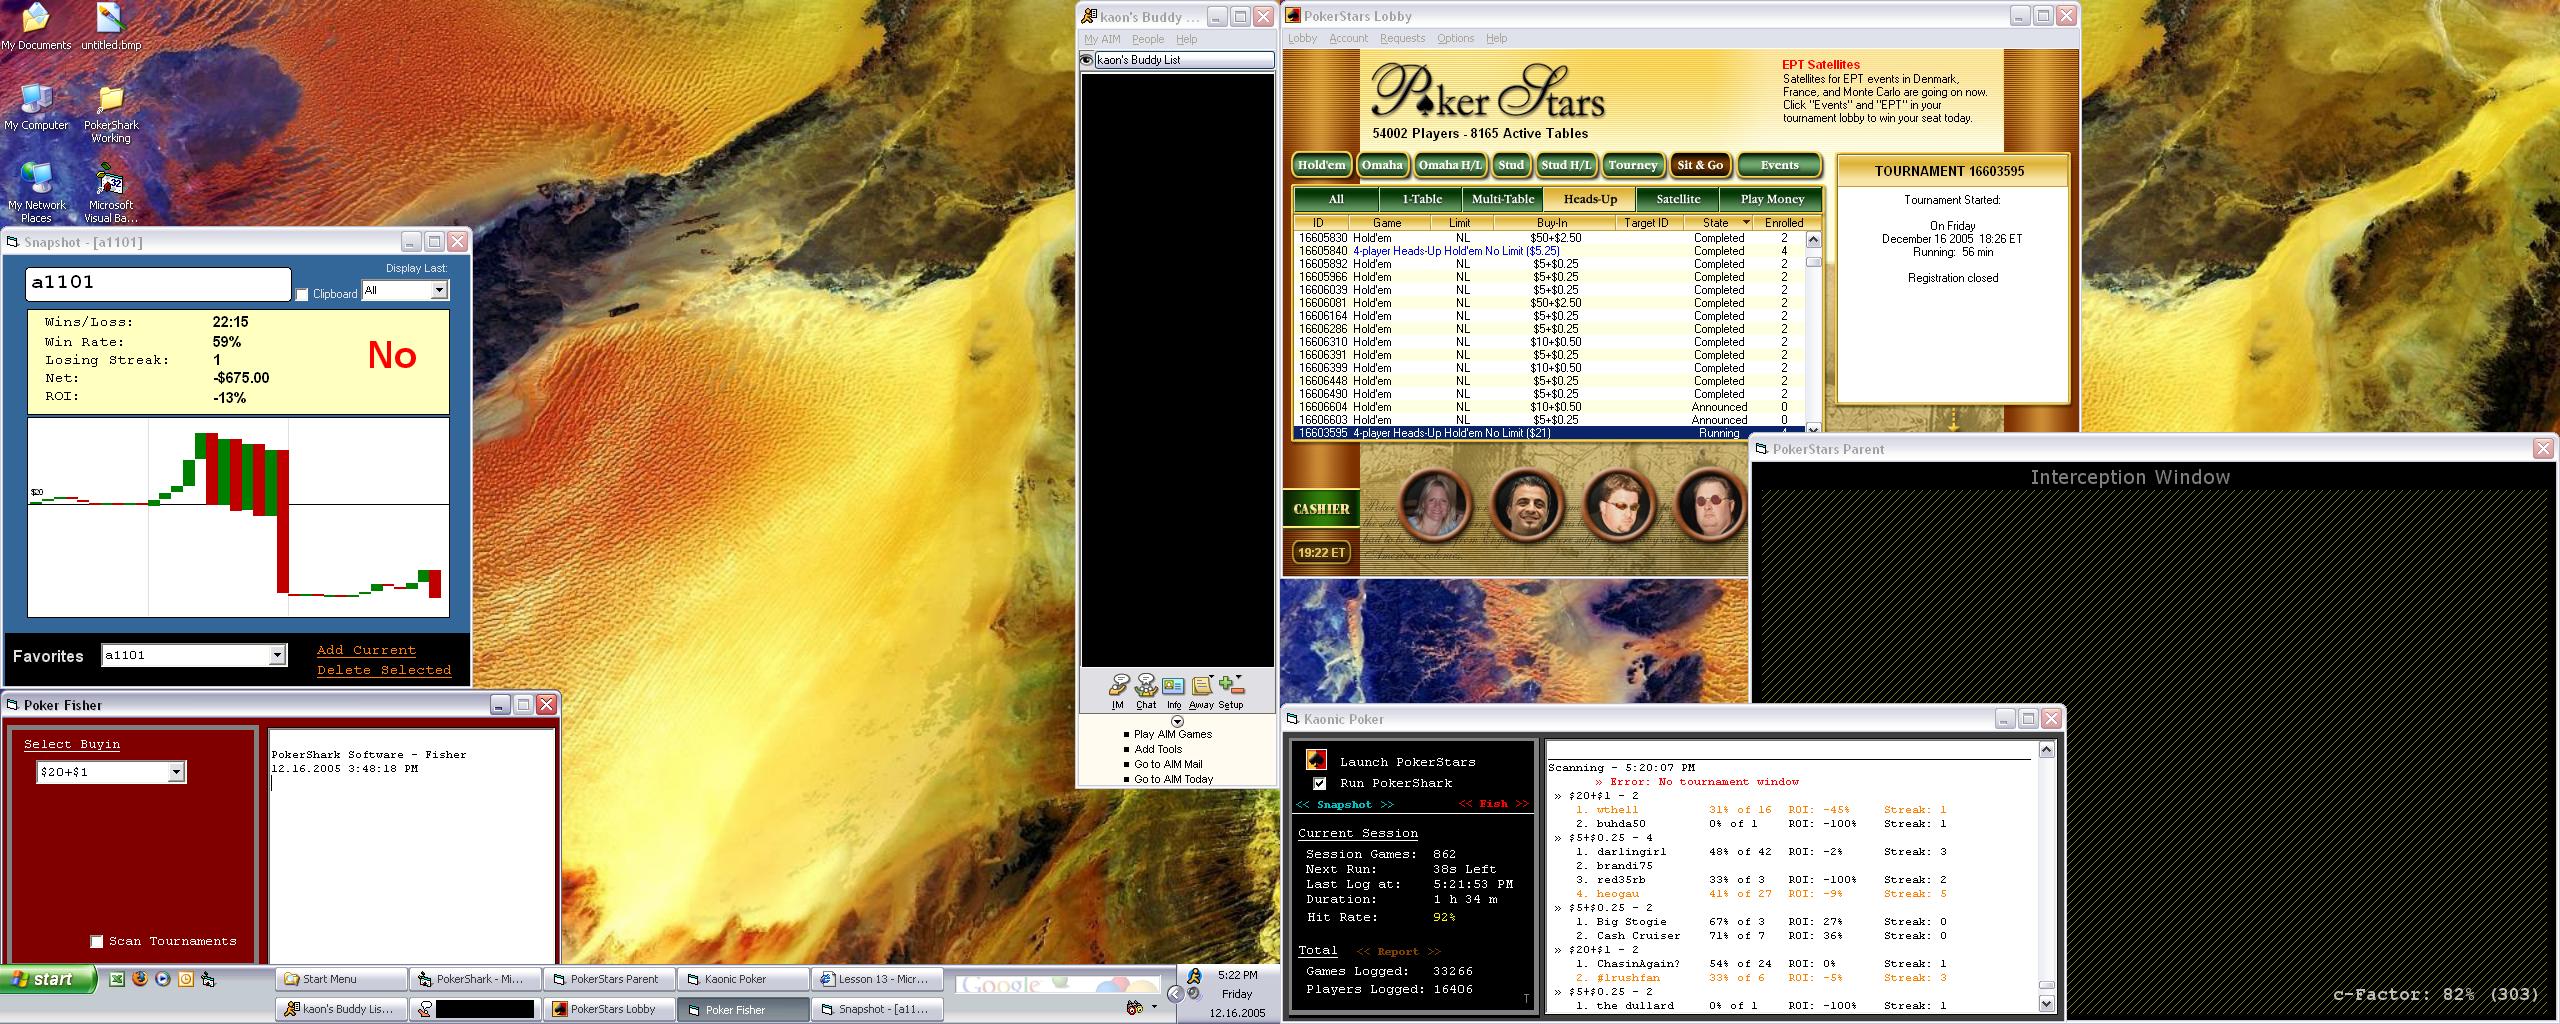Open AIM Chat icon
Screen dimensions: 2560x1024
[x=1146, y=686]
